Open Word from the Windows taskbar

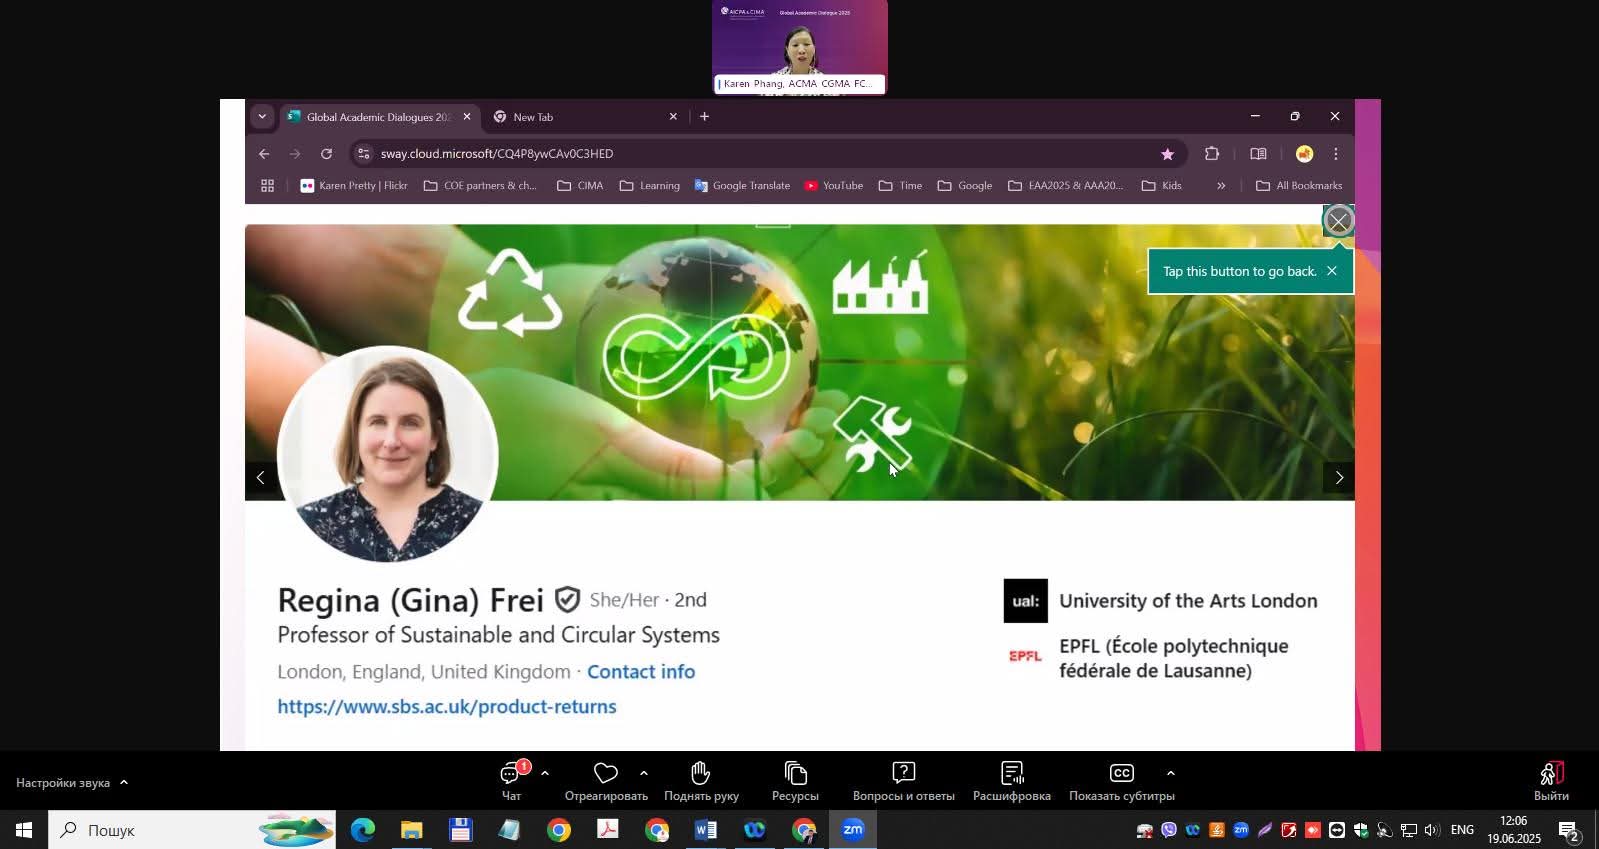(x=705, y=830)
